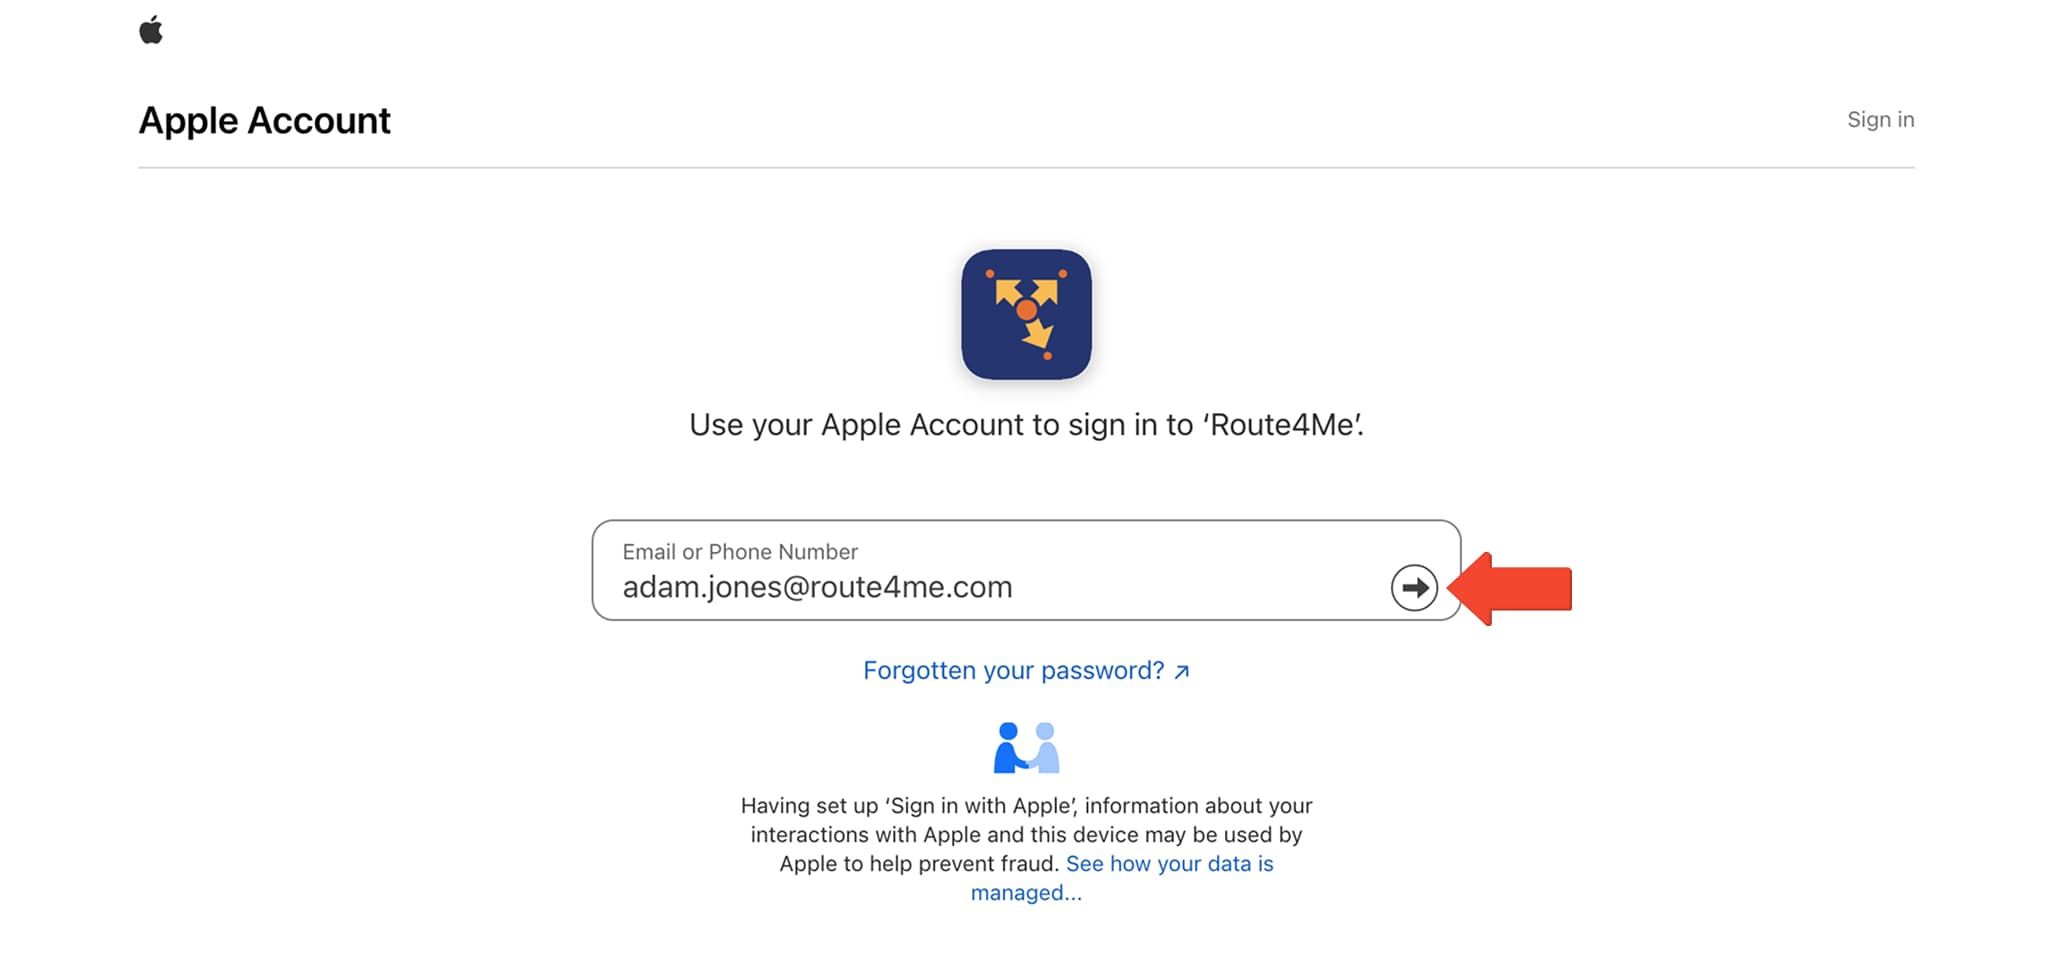Click the fraud prevention privacy paragraph
Viewport: 2048px width, 979px height.
[x=1026, y=849]
